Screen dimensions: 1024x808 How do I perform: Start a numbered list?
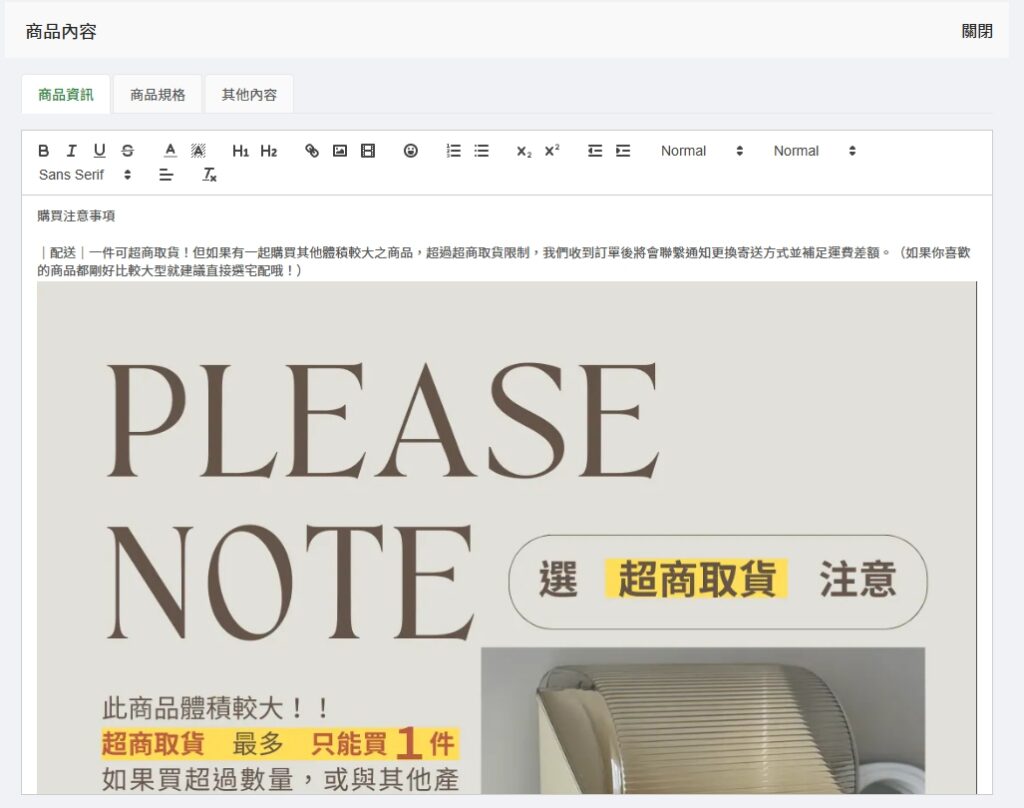[x=454, y=151]
